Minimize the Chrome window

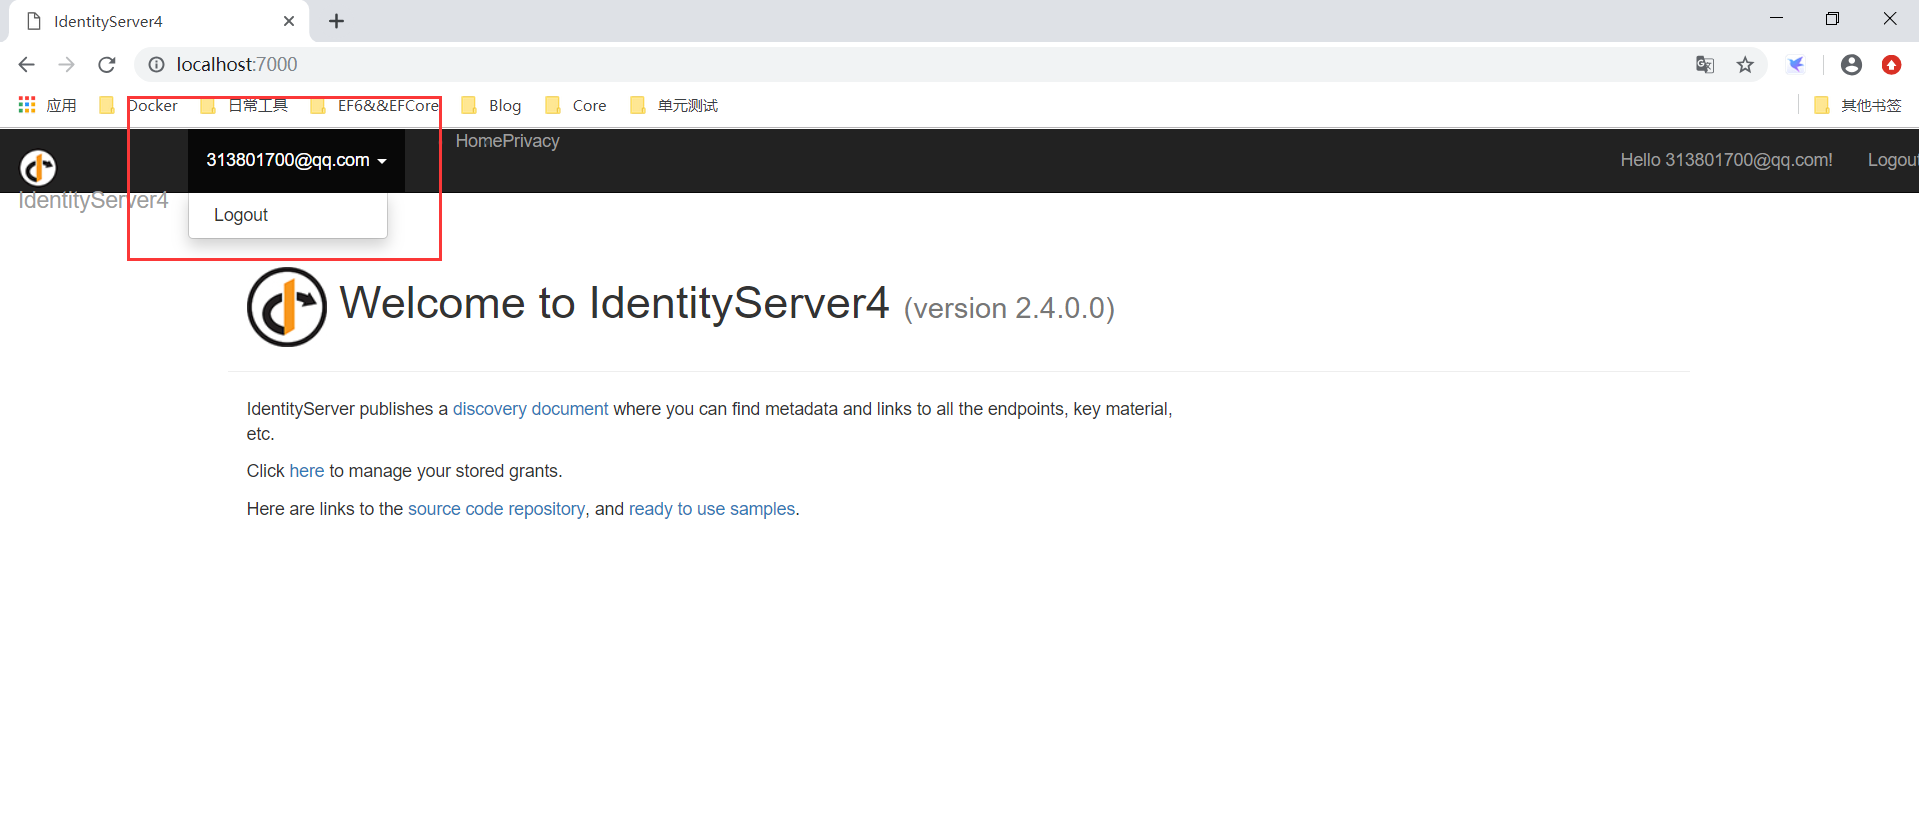[1776, 18]
